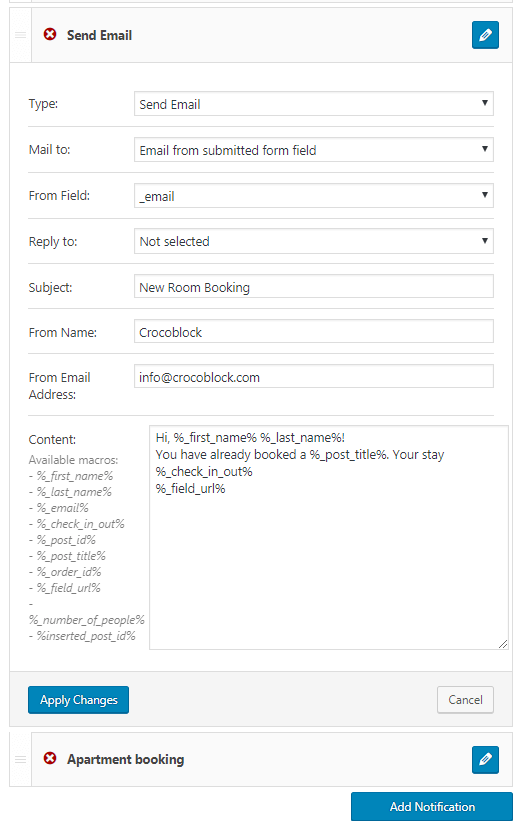Open the Type dropdown
Image resolution: width=521 pixels, height=830 pixels.
click(x=313, y=104)
